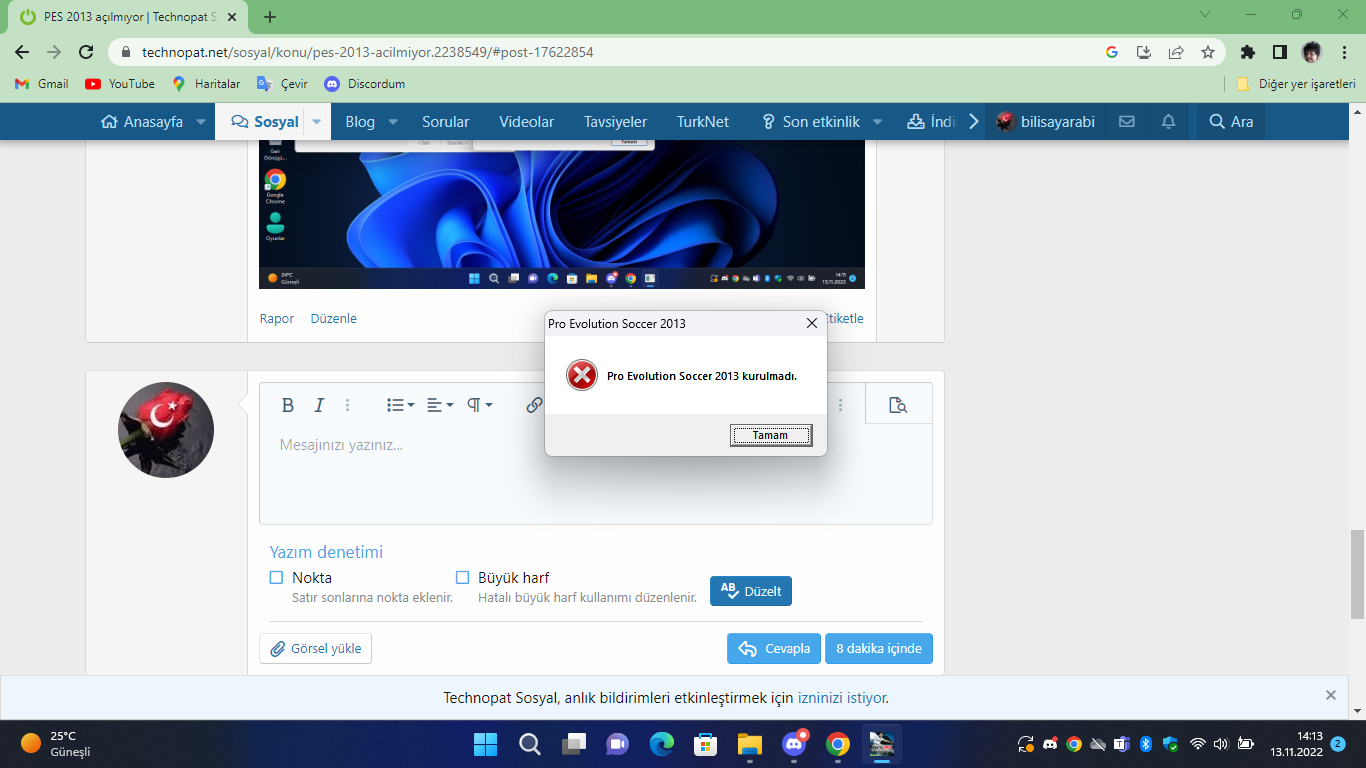Toggle italic formatting in the message editor
Image resolution: width=1366 pixels, height=768 pixels.
click(319, 405)
